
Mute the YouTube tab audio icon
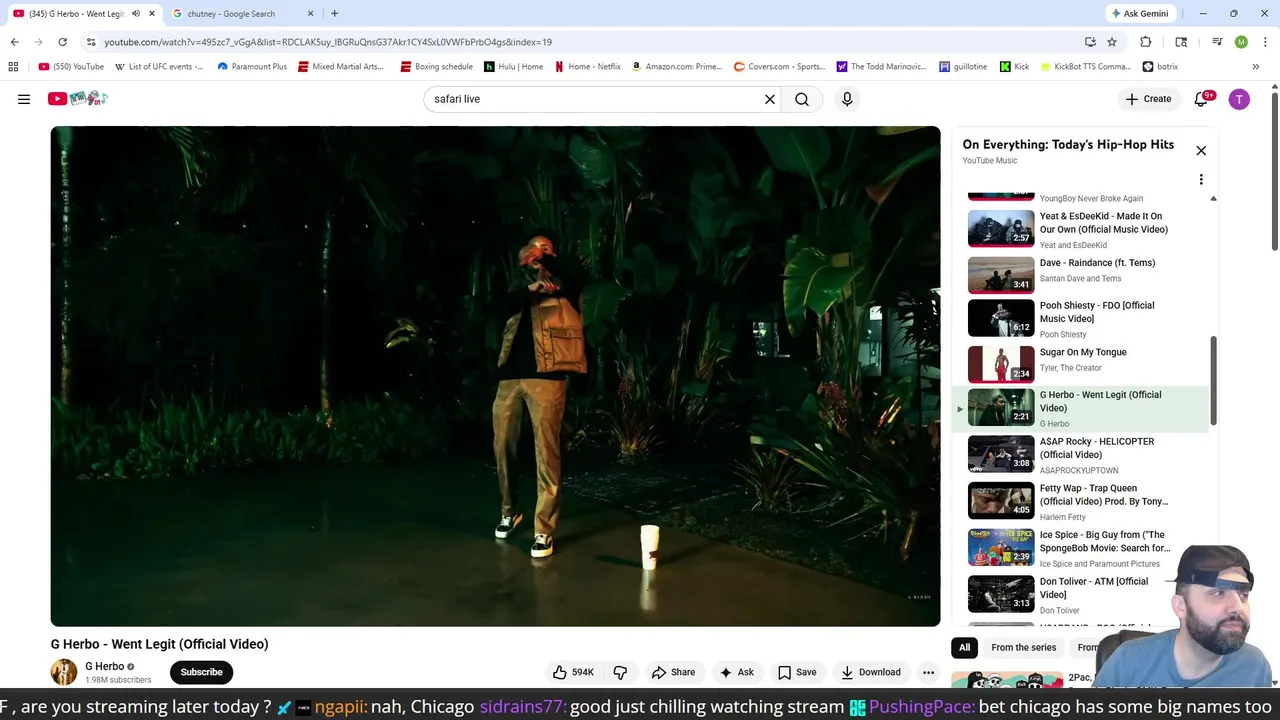[136, 14]
